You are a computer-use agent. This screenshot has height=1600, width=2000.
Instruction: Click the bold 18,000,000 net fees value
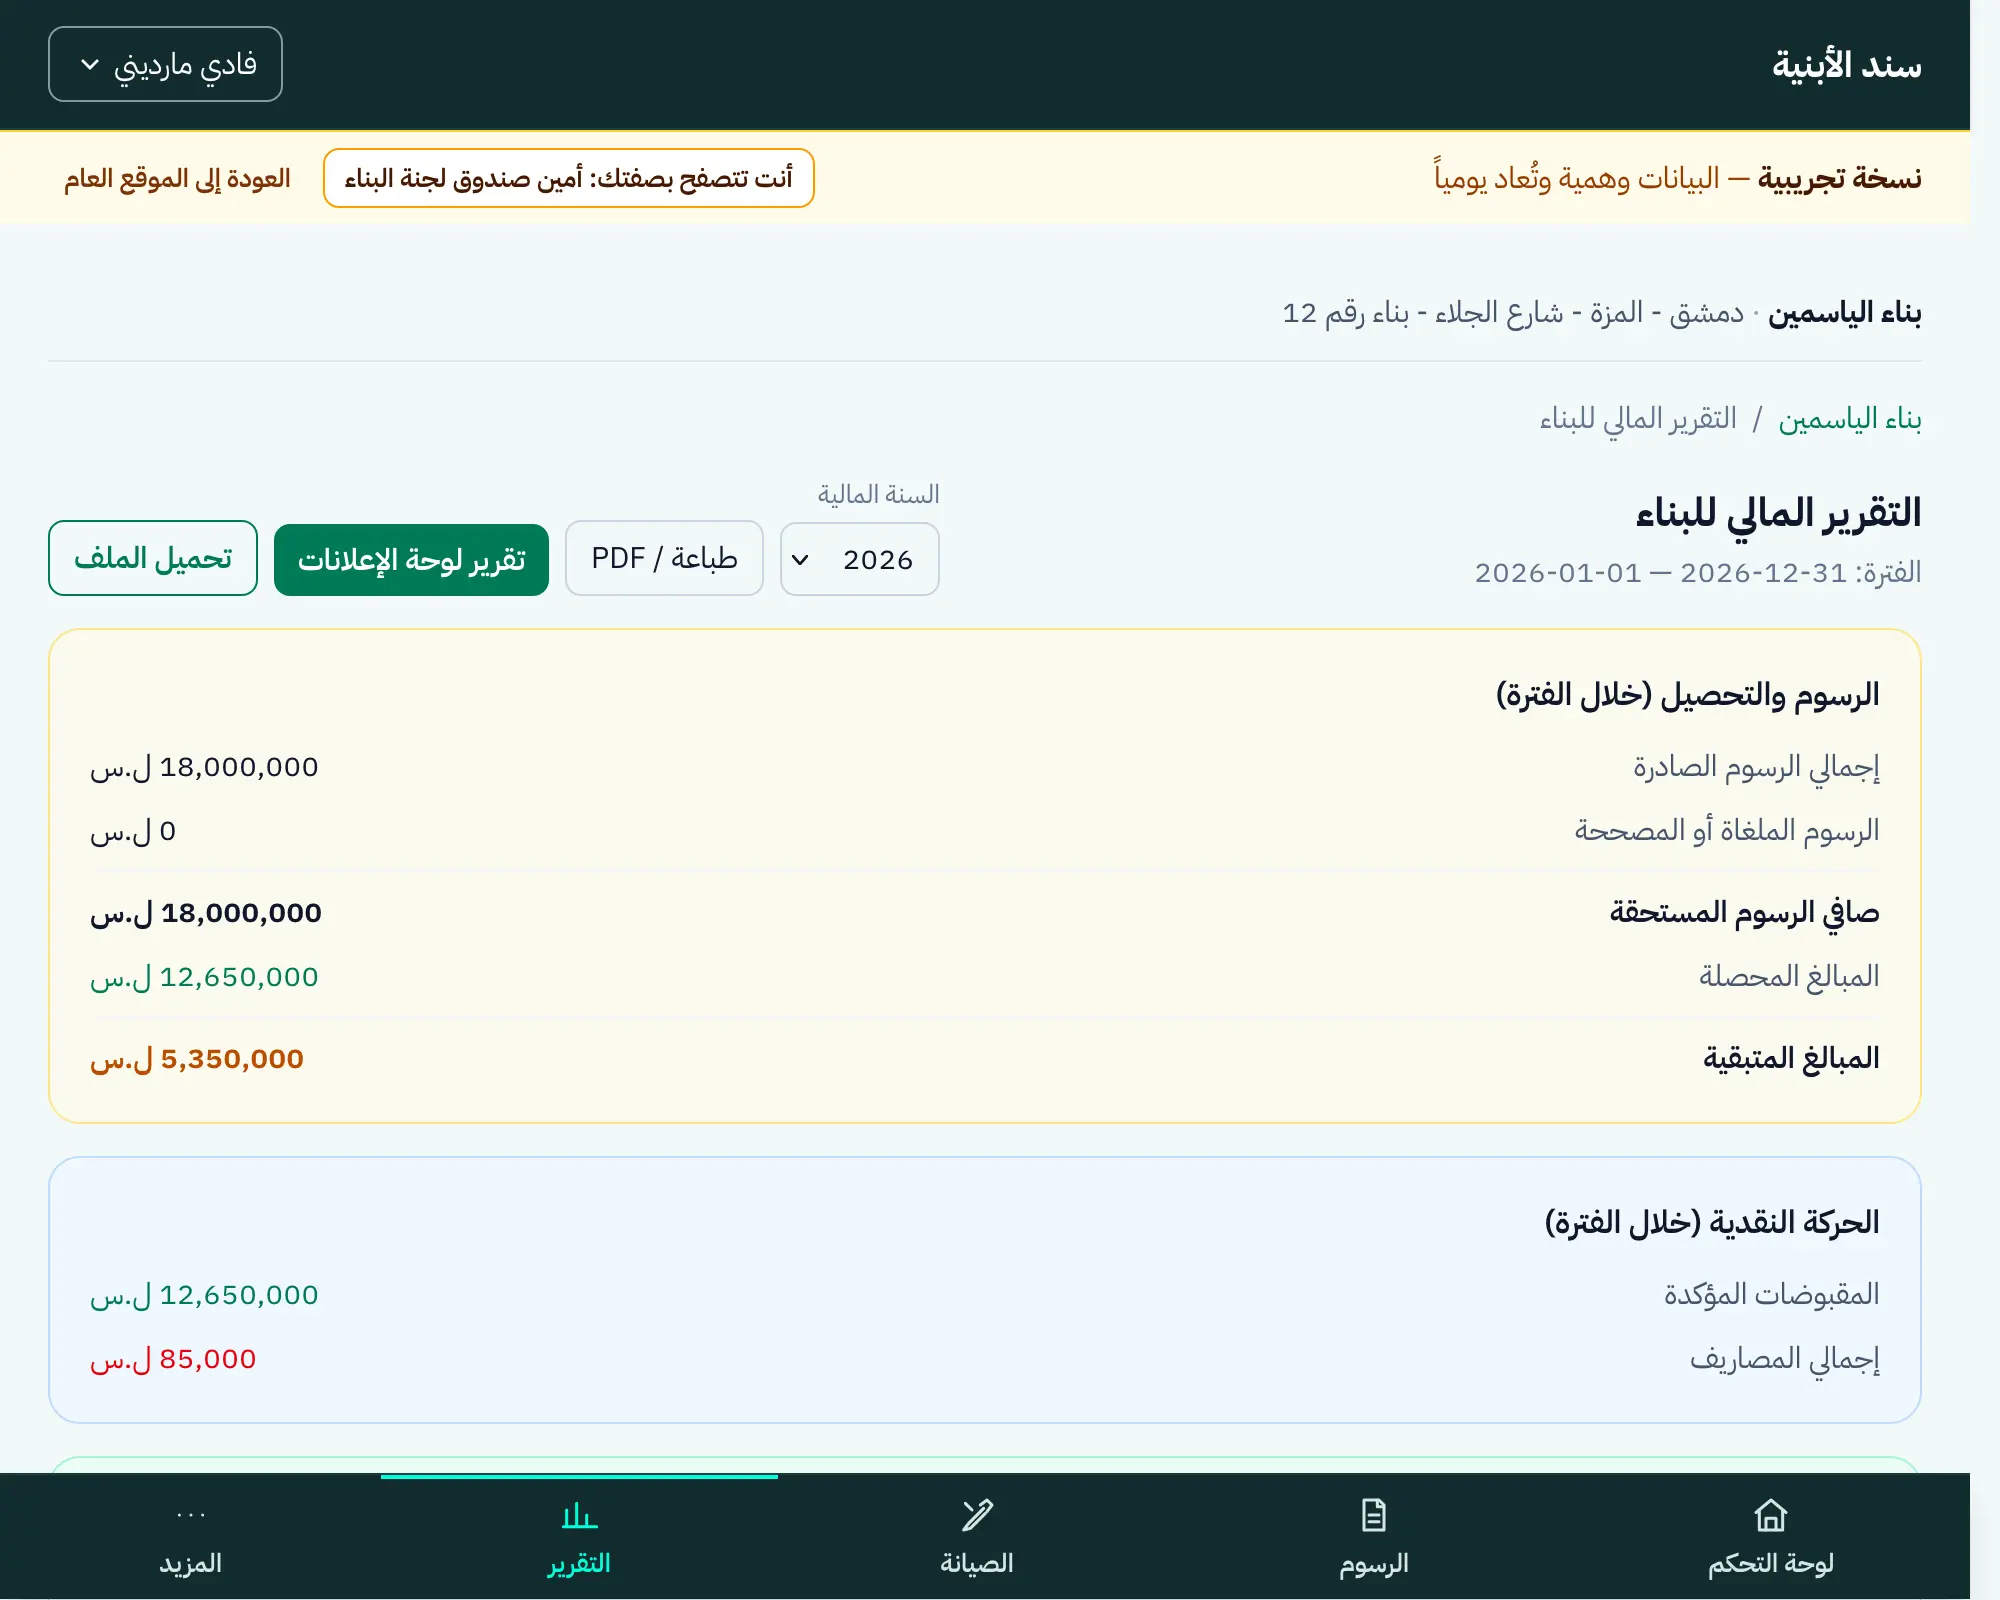(x=206, y=914)
